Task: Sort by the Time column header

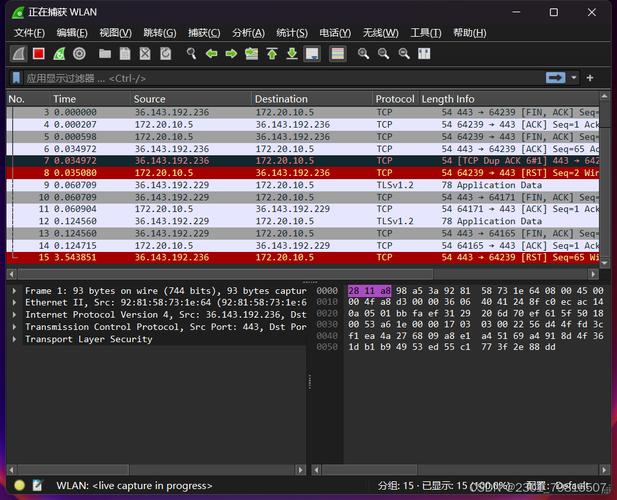Action: (91, 99)
